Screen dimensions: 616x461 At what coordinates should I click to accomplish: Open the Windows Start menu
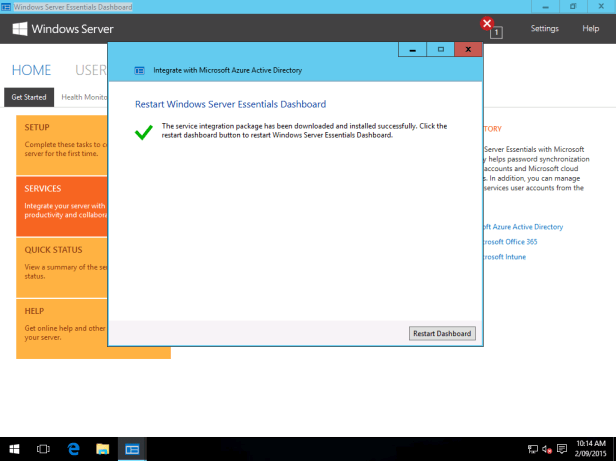tap(14, 449)
